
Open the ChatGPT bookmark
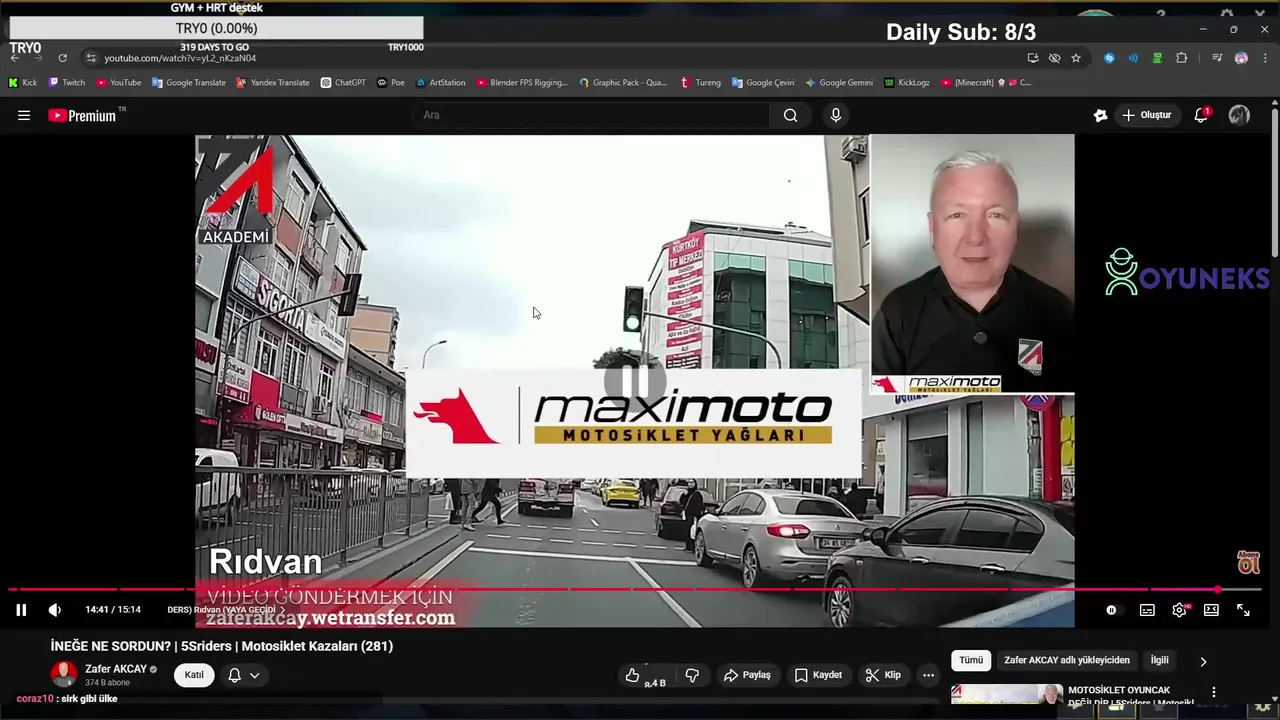tap(343, 83)
